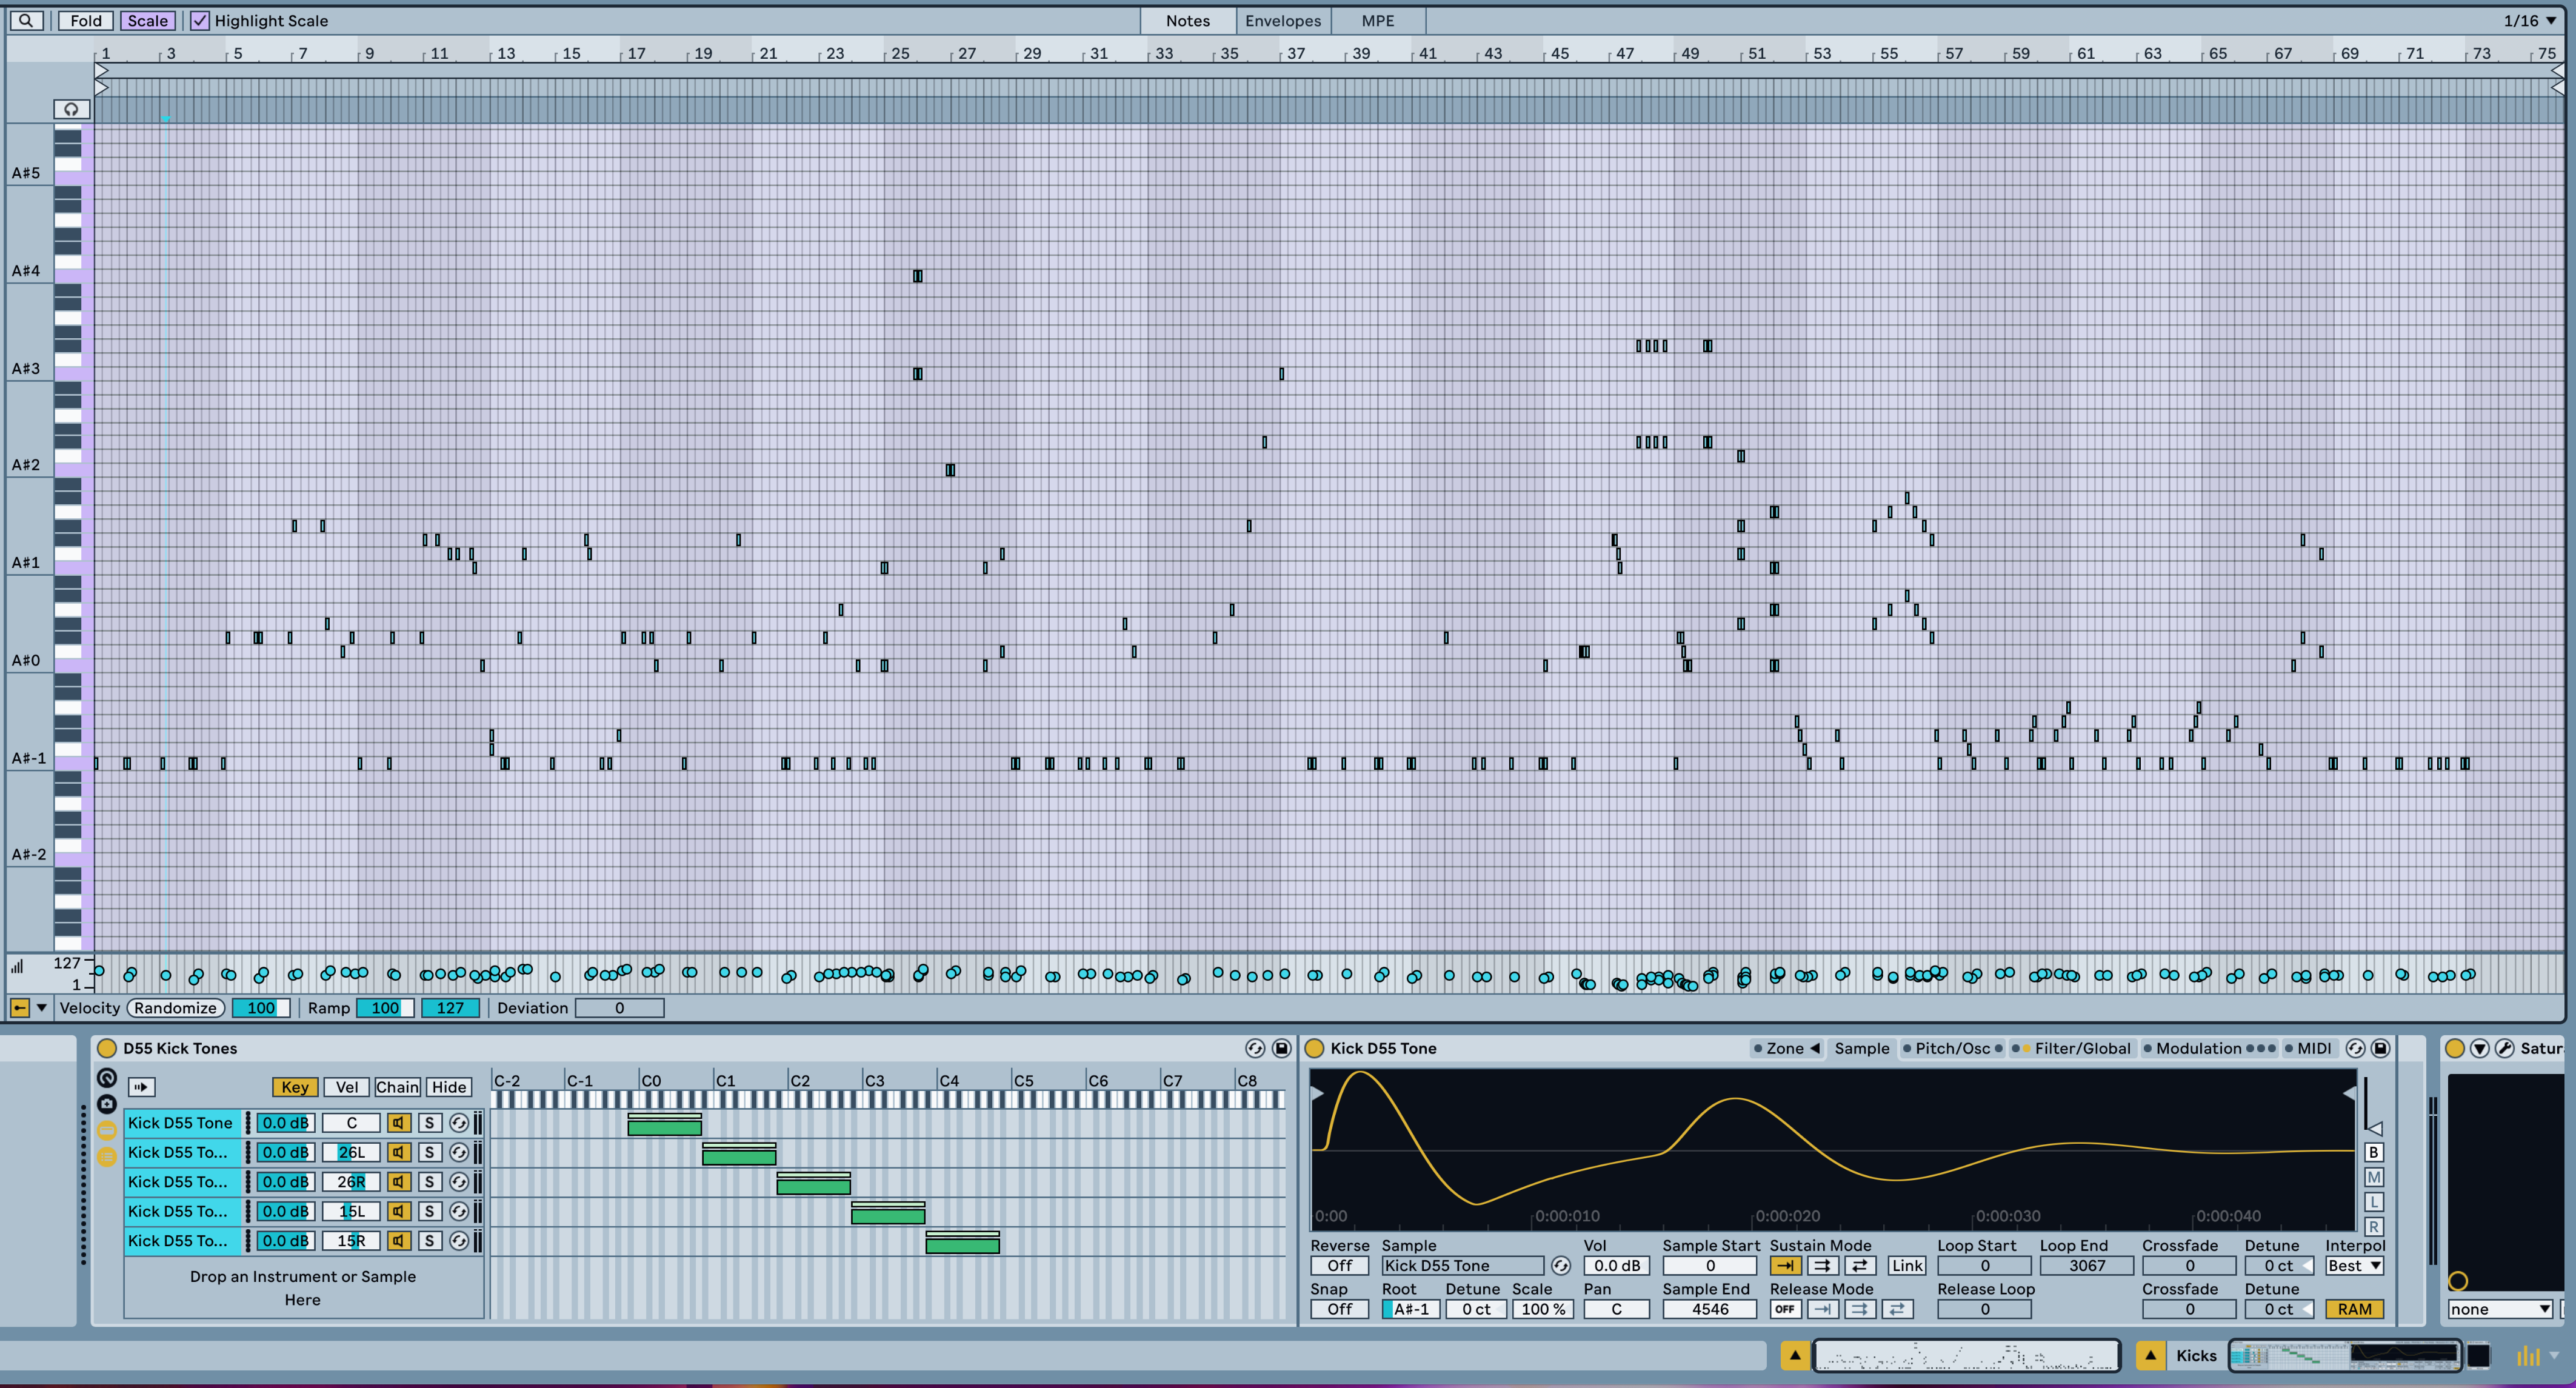Screen dimensions: 2576x1388
Task: Select the no-loop sustain mode arrow
Action: [1786, 1266]
